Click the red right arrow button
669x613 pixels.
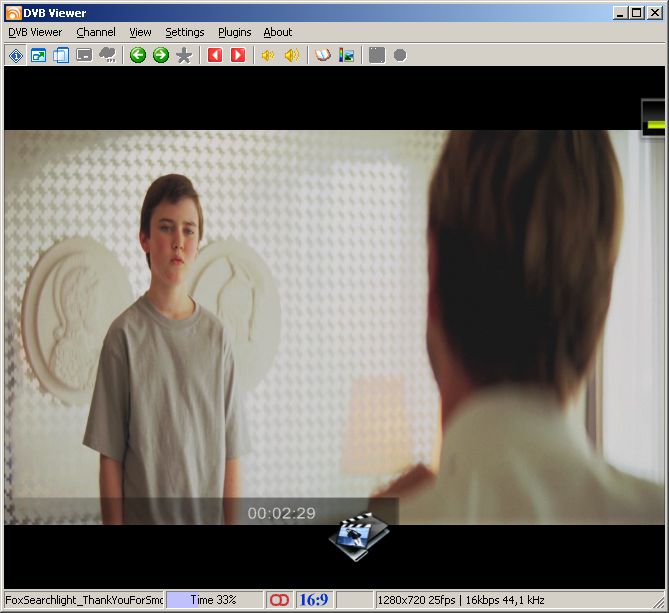pos(238,55)
